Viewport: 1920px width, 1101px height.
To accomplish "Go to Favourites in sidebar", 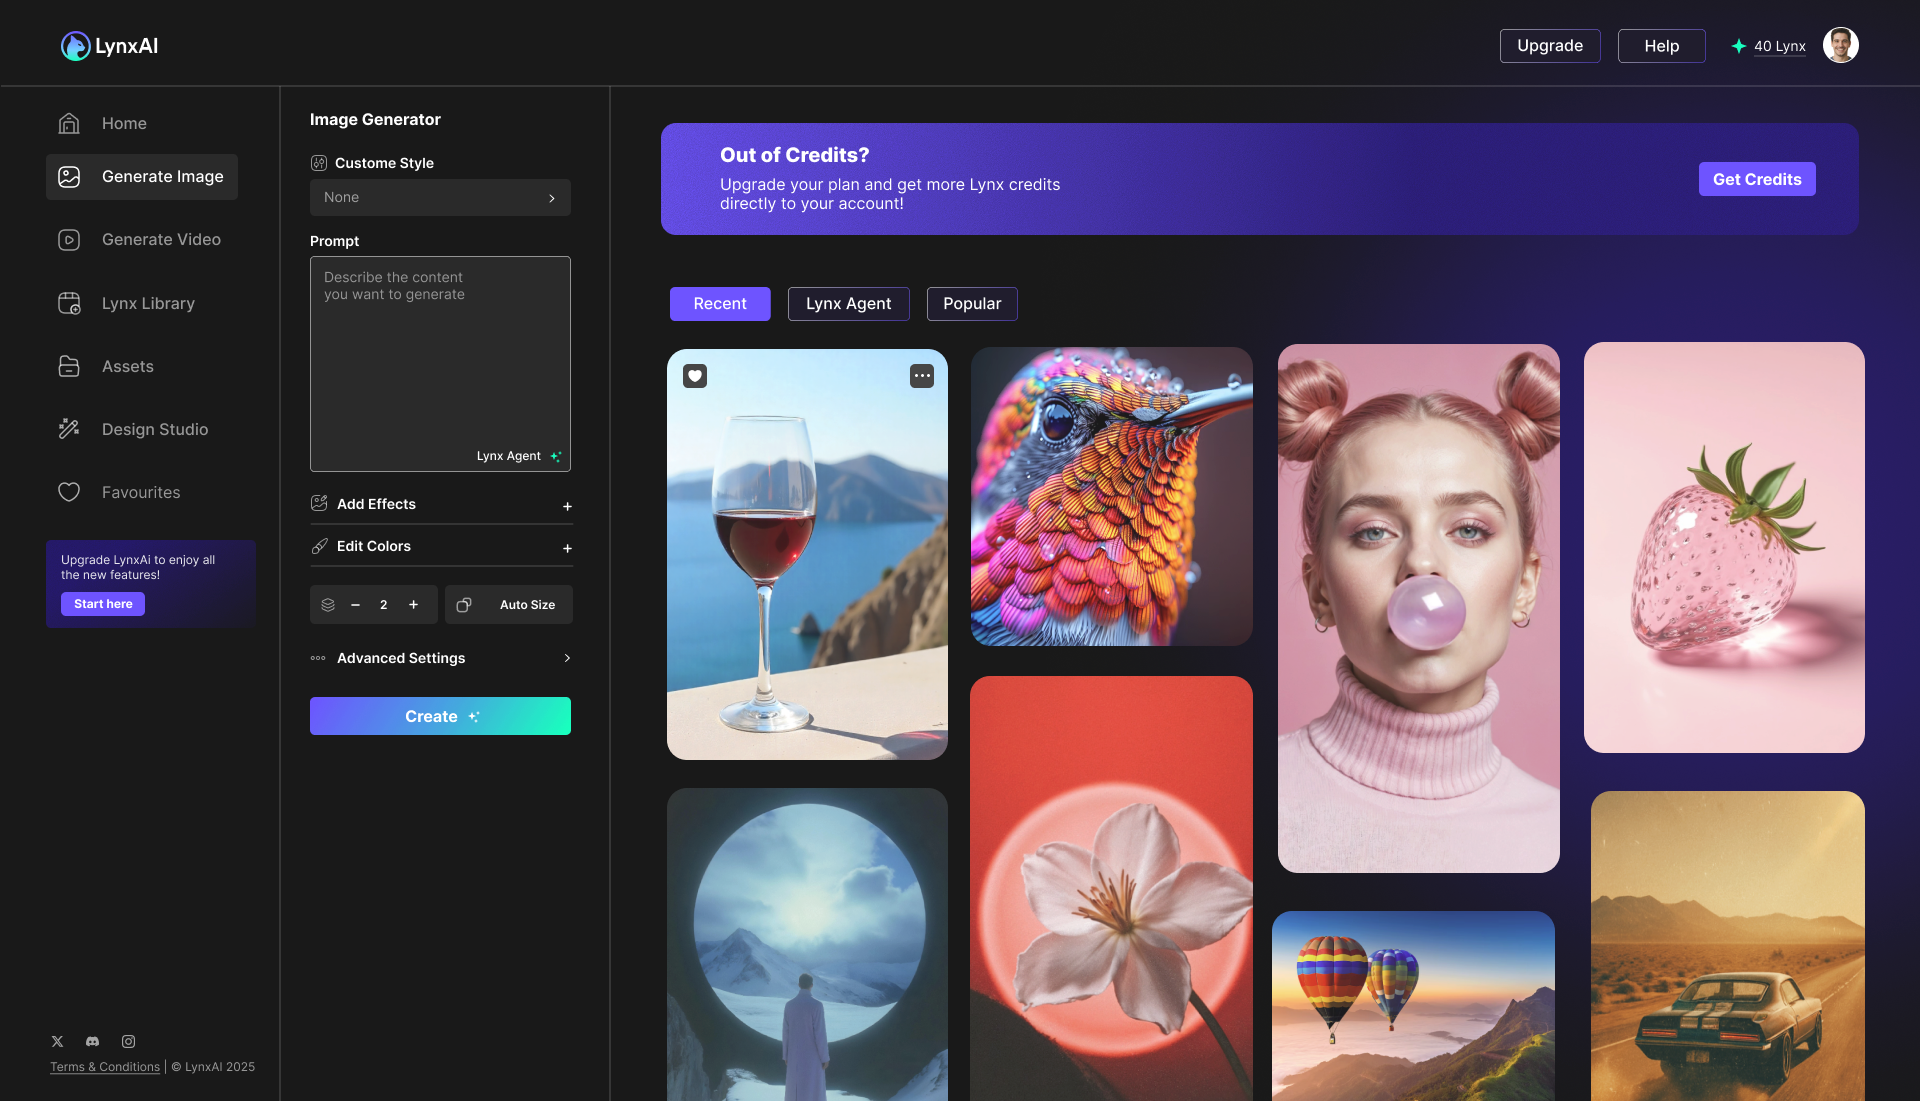I will pos(141,492).
